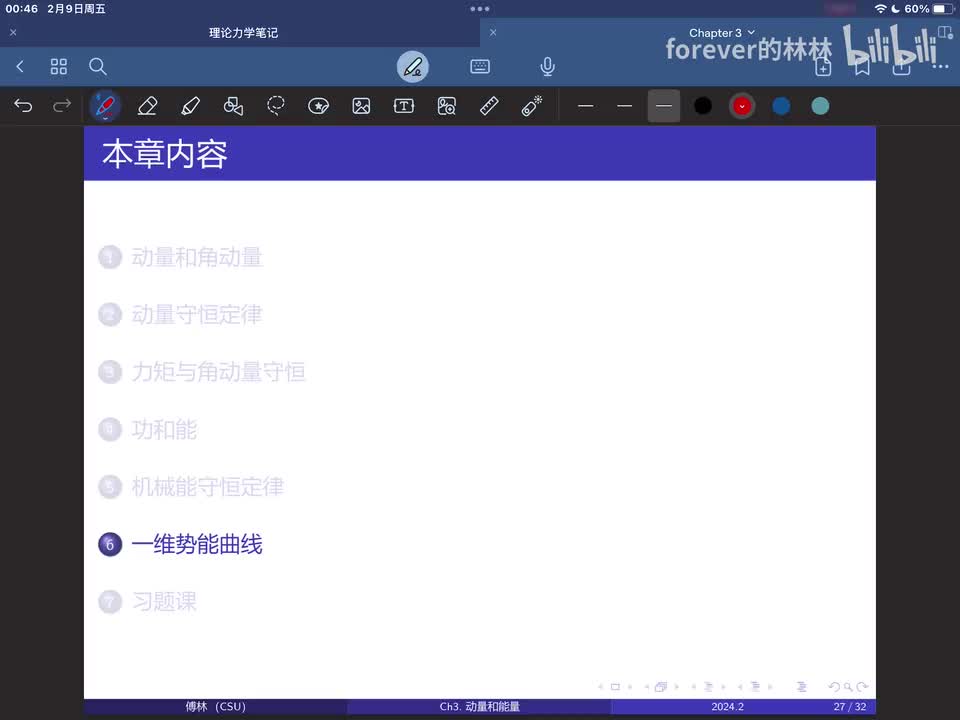The image size is (960, 720).
Task: Click the 2024.2 date in footer
Action: pos(727,707)
